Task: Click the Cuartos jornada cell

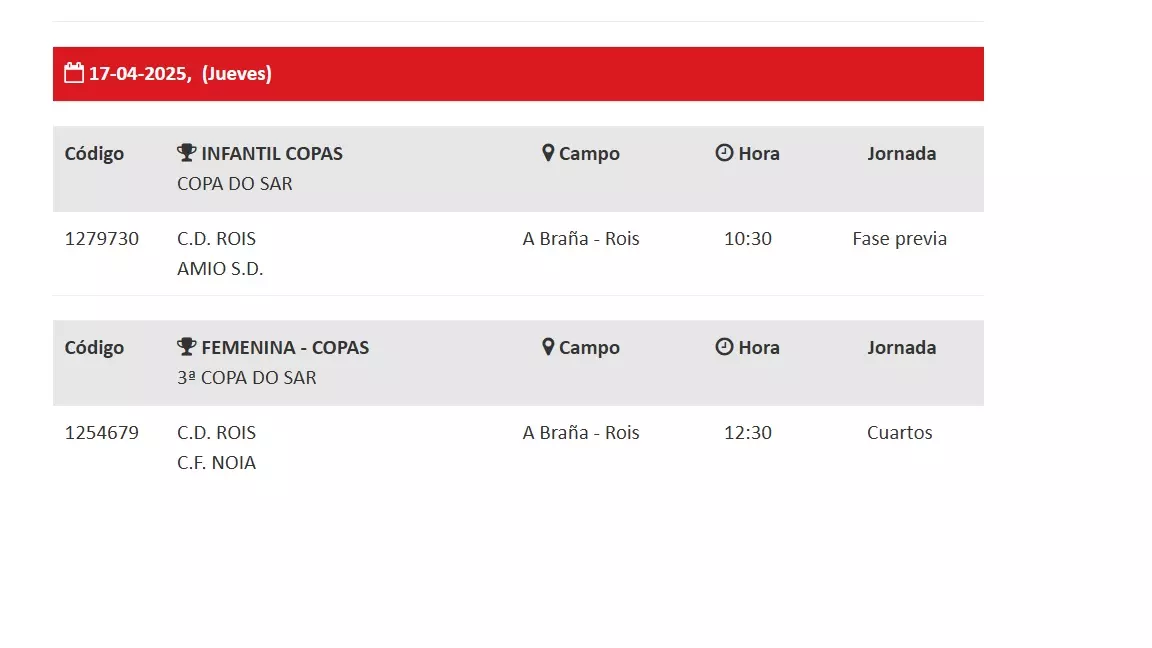Action: point(900,433)
